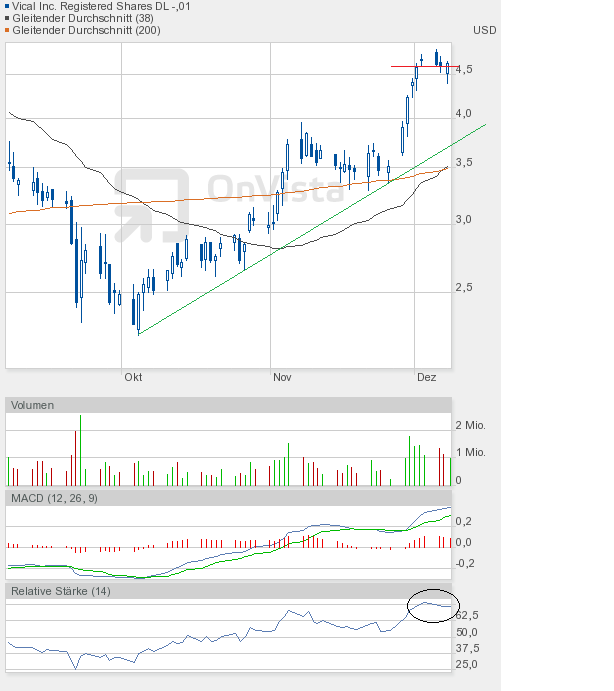The image size is (614, 691).
Task: Click the 62,5 RSI axis label
Action: [x=467, y=615]
